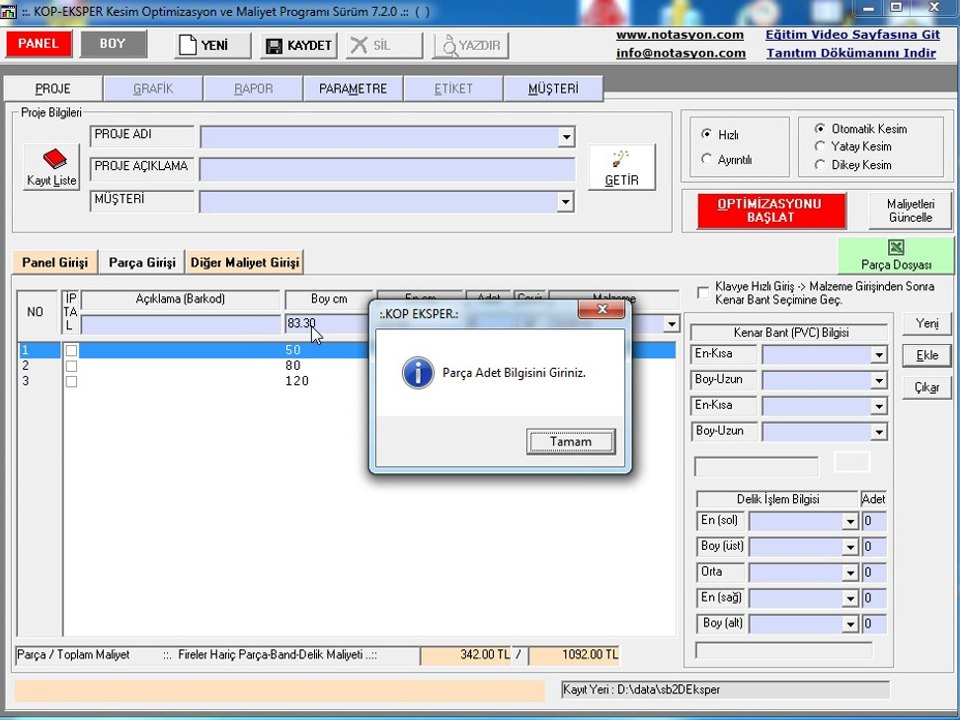
Task: Click the GETİR magic wand button
Action: (x=621, y=167)
